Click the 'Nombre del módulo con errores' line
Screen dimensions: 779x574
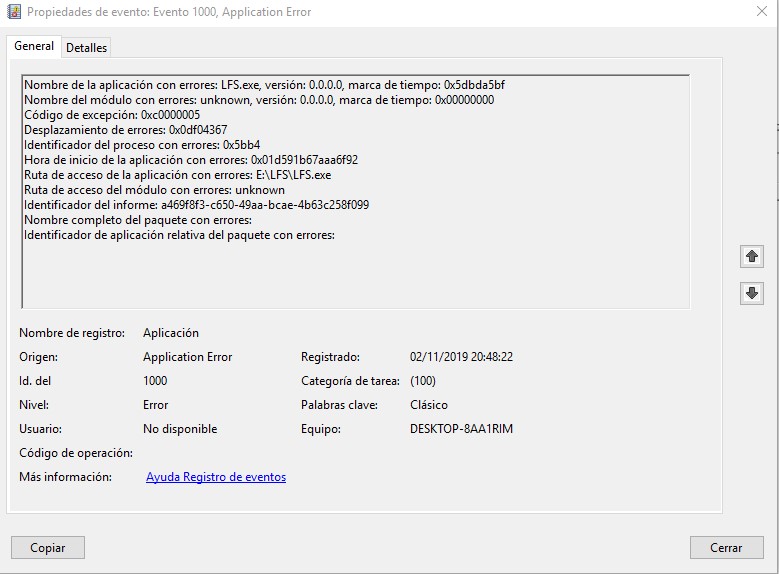click(259, 100)
